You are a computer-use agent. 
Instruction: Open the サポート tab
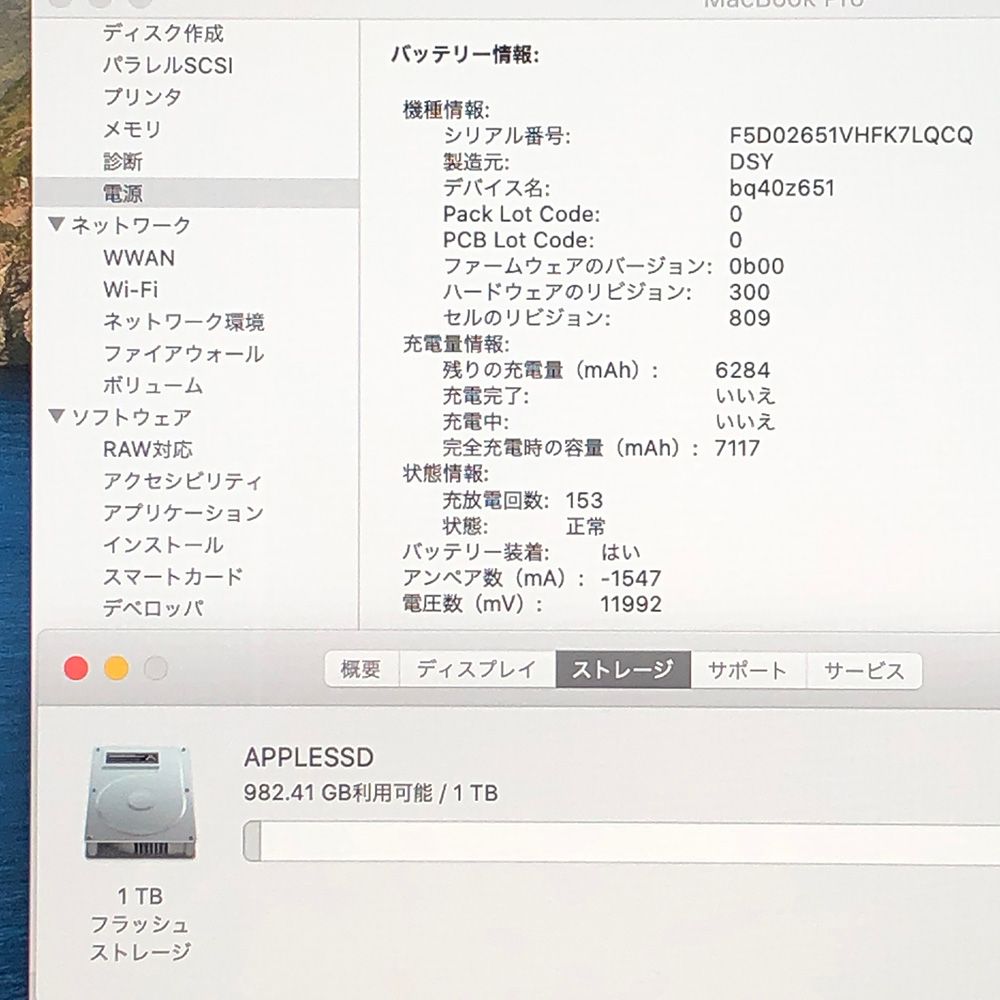click(x=748, y=670)
